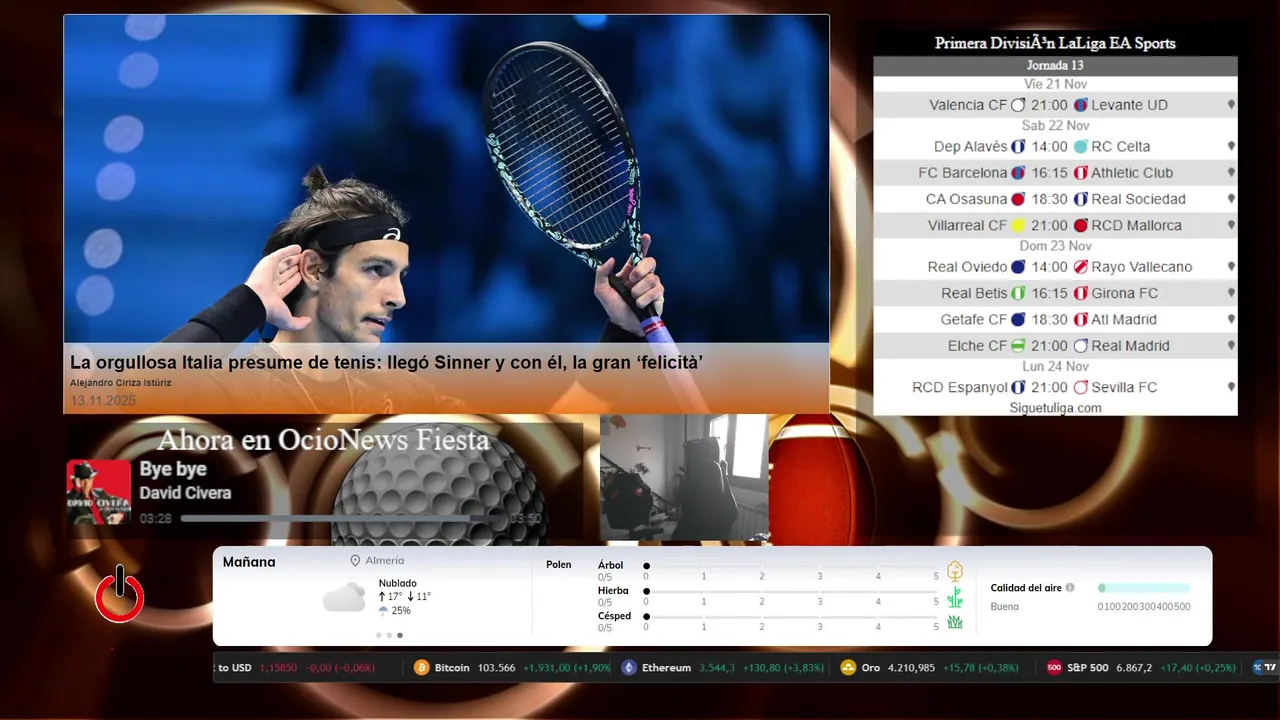Click the location pin beside Almería
The width and height of the screenshot is (1280, 720).
click(x=355, y=561)
